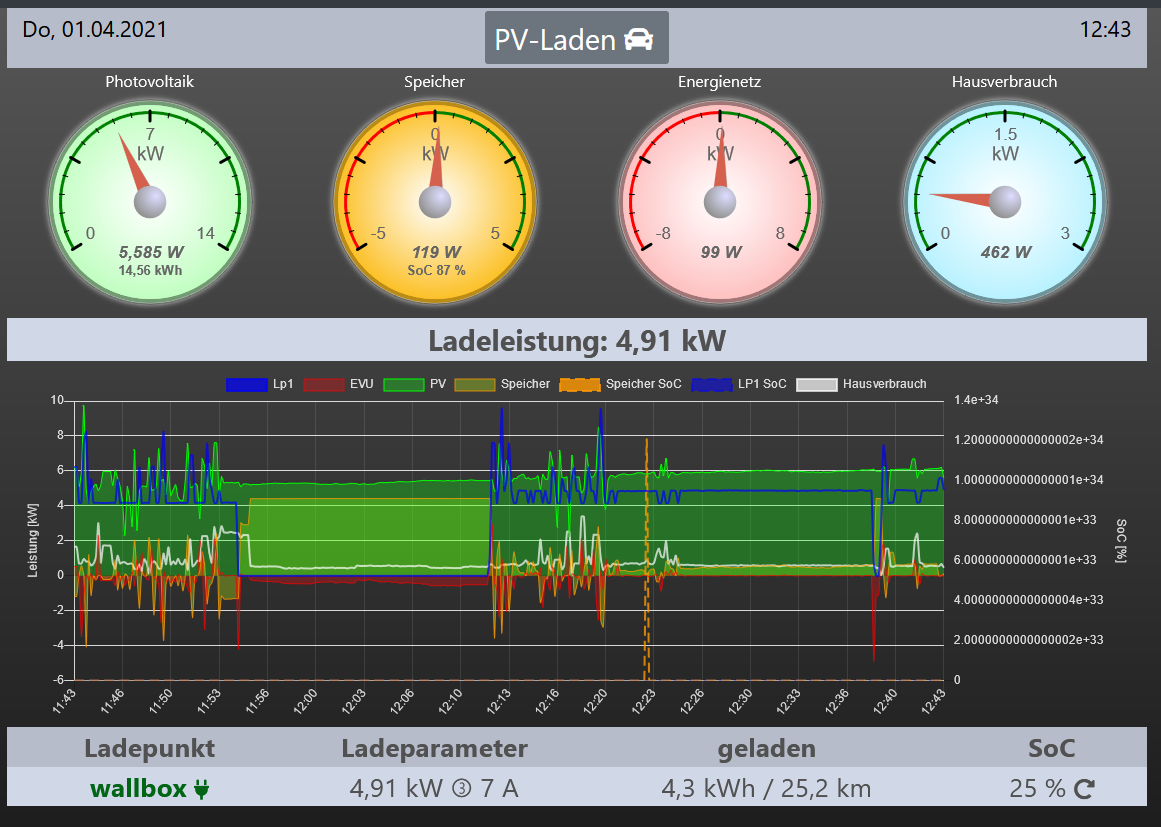This screenshot has height=827, width=1161.
Task: Click the PV-Laden charge mode button
Action: point(576,39)
